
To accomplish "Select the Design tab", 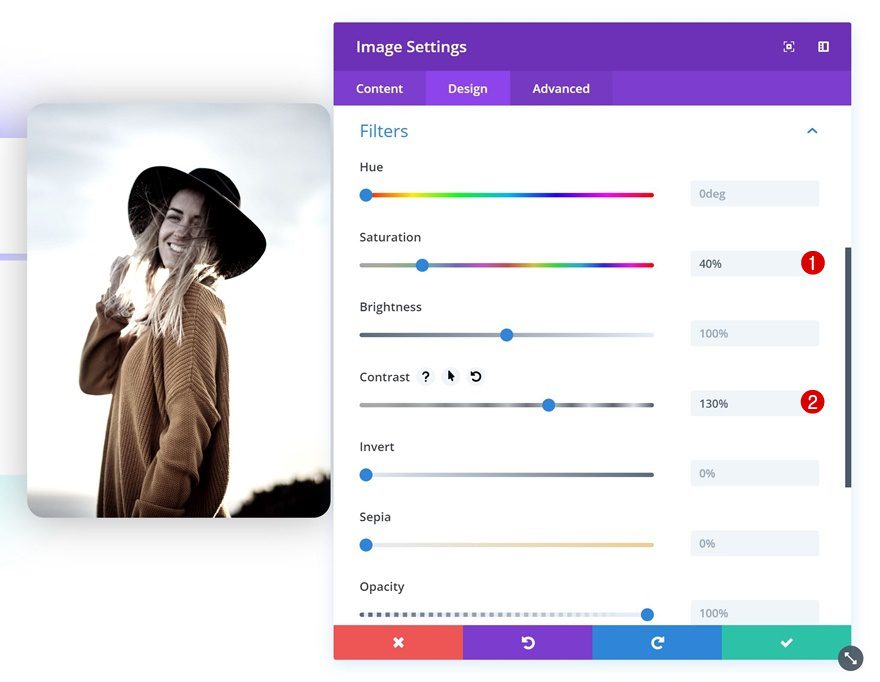I will pyautogui.click(x=467, y=88).
